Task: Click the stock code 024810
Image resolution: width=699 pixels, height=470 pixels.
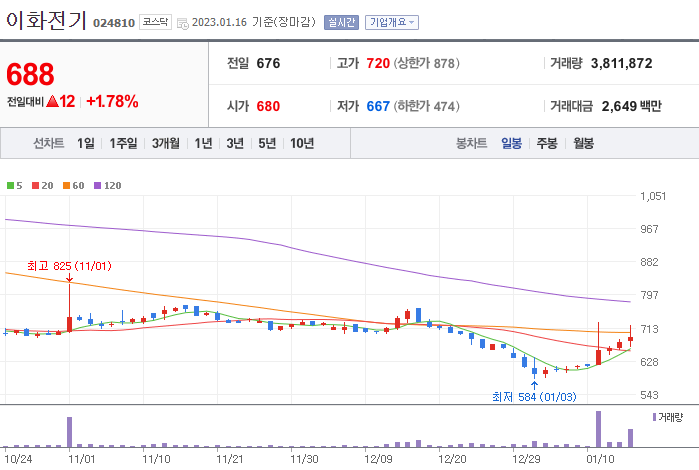Action: [x=114, y=23]
